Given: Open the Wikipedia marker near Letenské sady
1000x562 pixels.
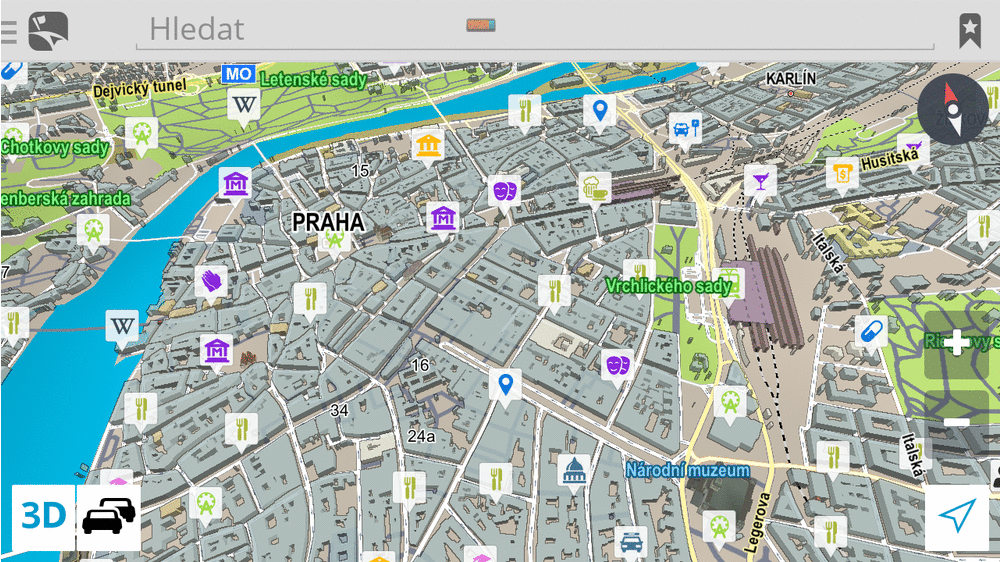Looking at the screenshot, I should coord(243,104).
